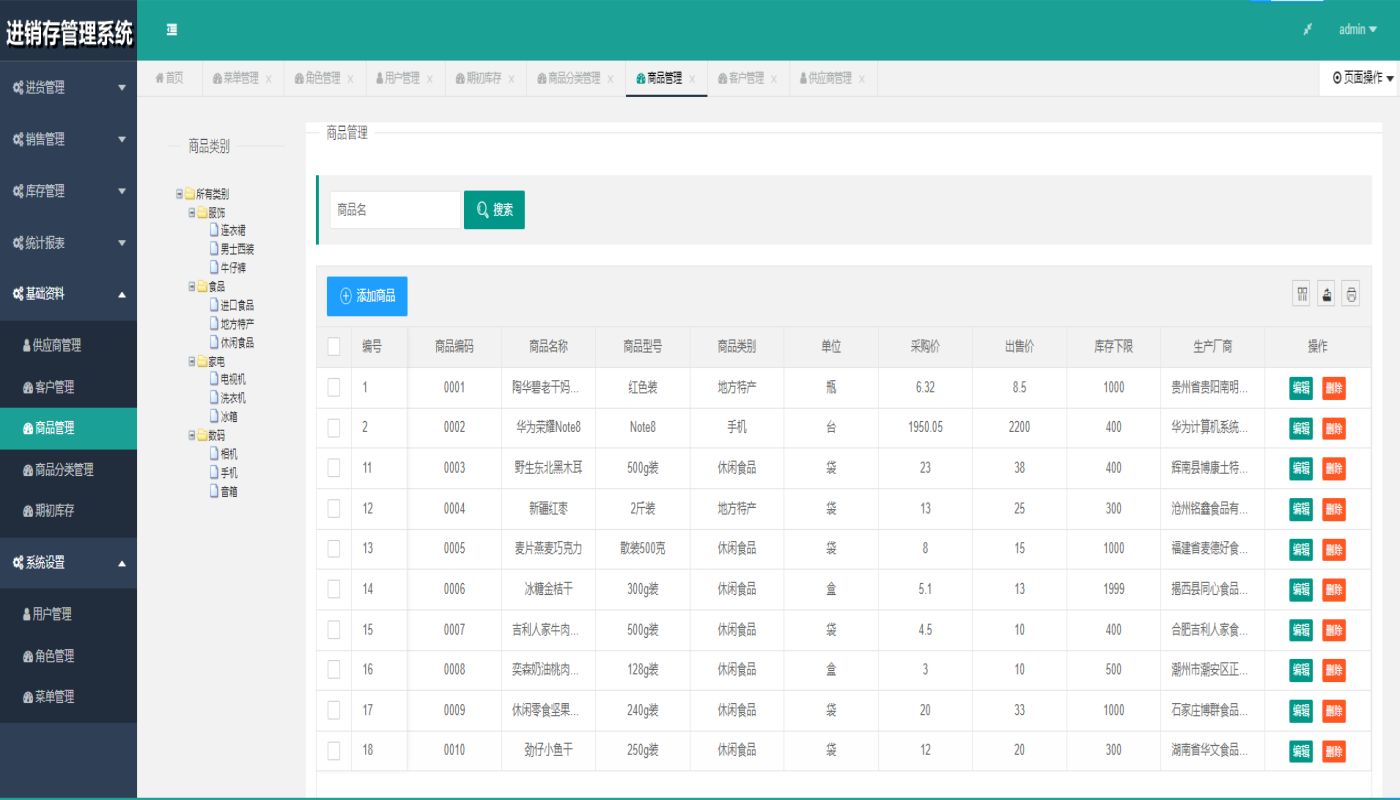
Task: Check the row for 华为荣耀Note8
Action: [334, 427]
